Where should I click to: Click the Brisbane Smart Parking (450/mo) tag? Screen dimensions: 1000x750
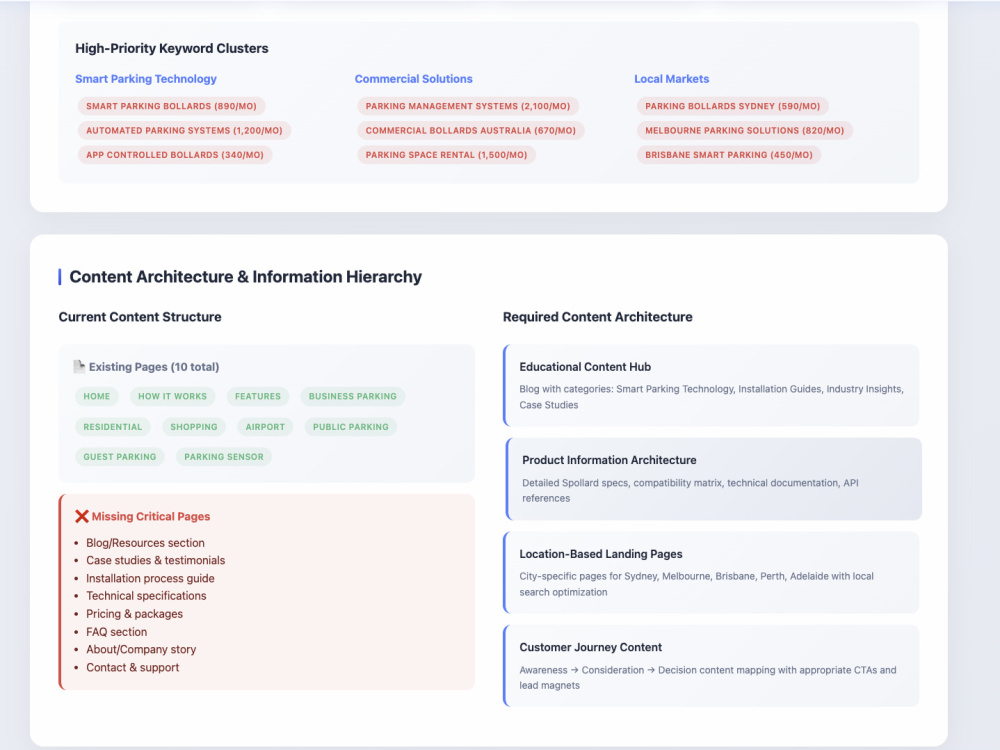point(729,154)
